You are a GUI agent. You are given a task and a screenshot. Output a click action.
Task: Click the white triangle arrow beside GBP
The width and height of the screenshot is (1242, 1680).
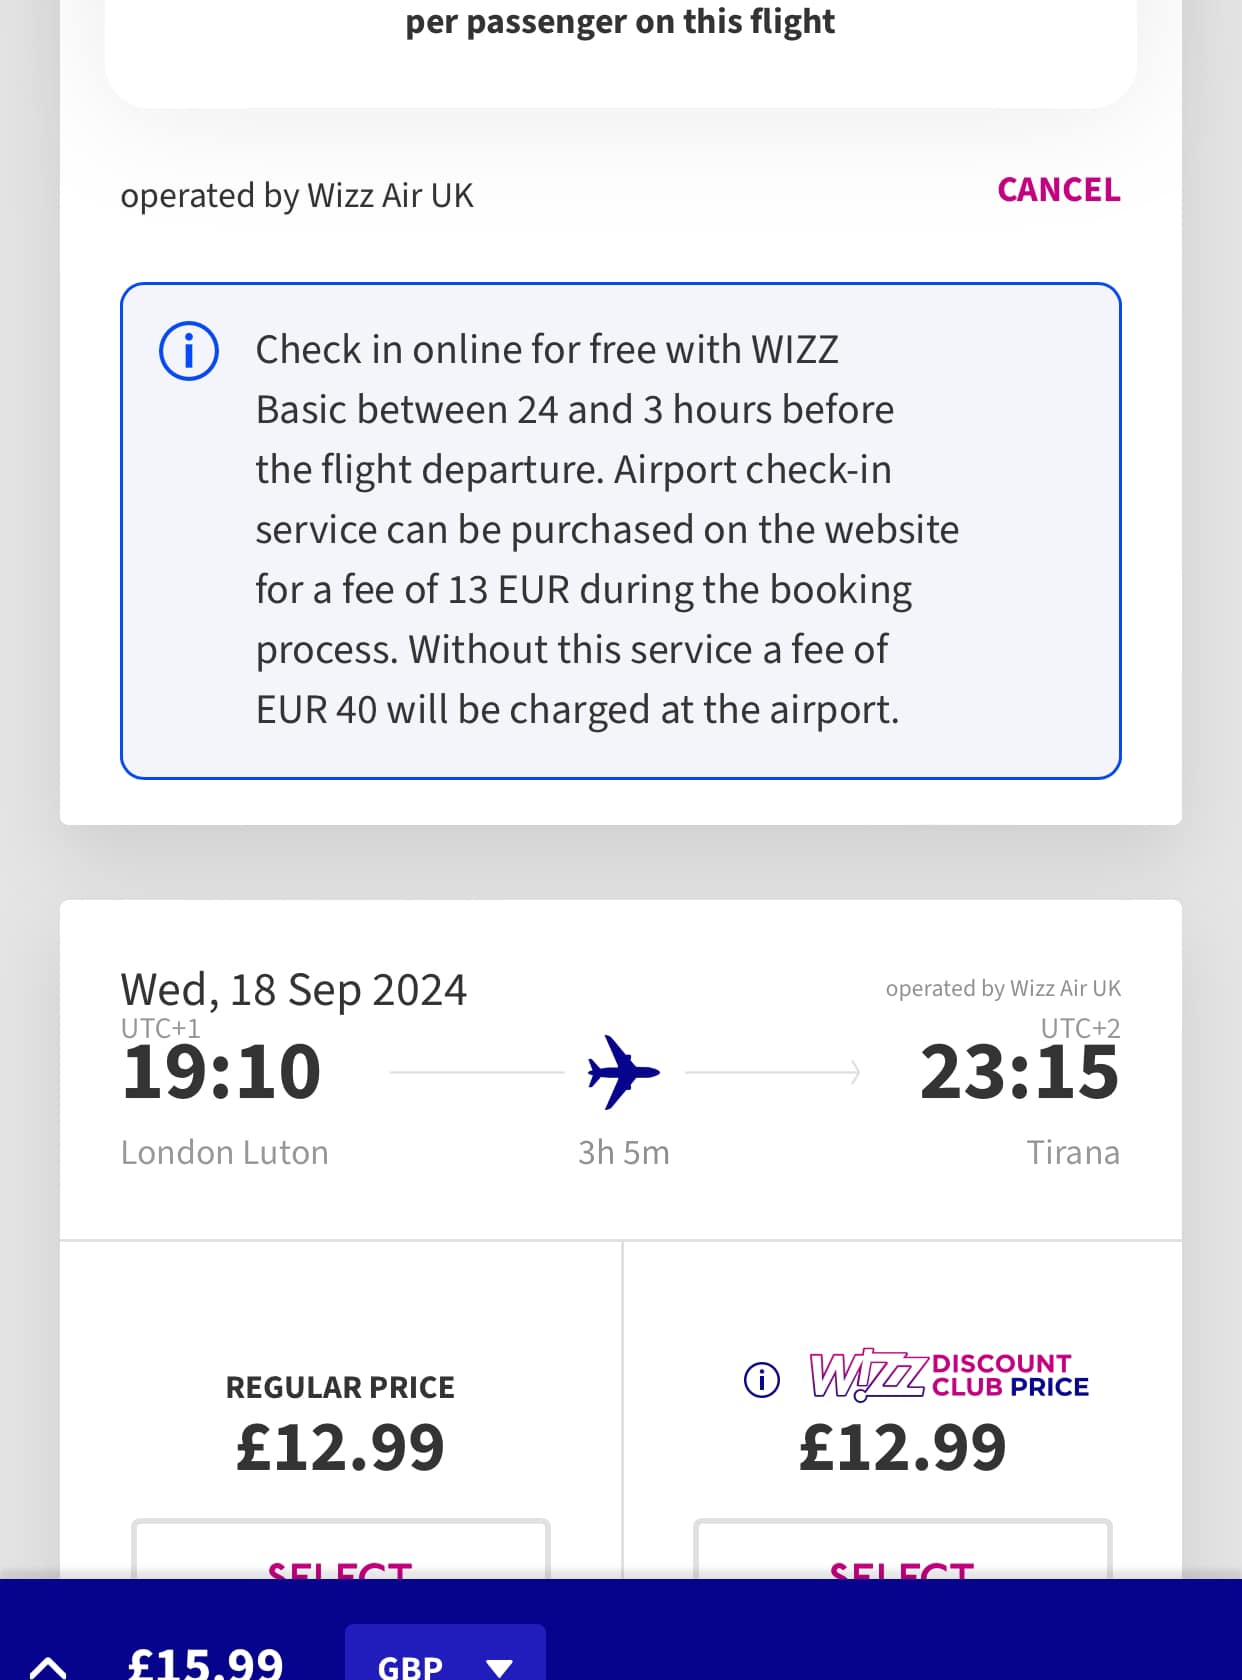coord(499,1667)
